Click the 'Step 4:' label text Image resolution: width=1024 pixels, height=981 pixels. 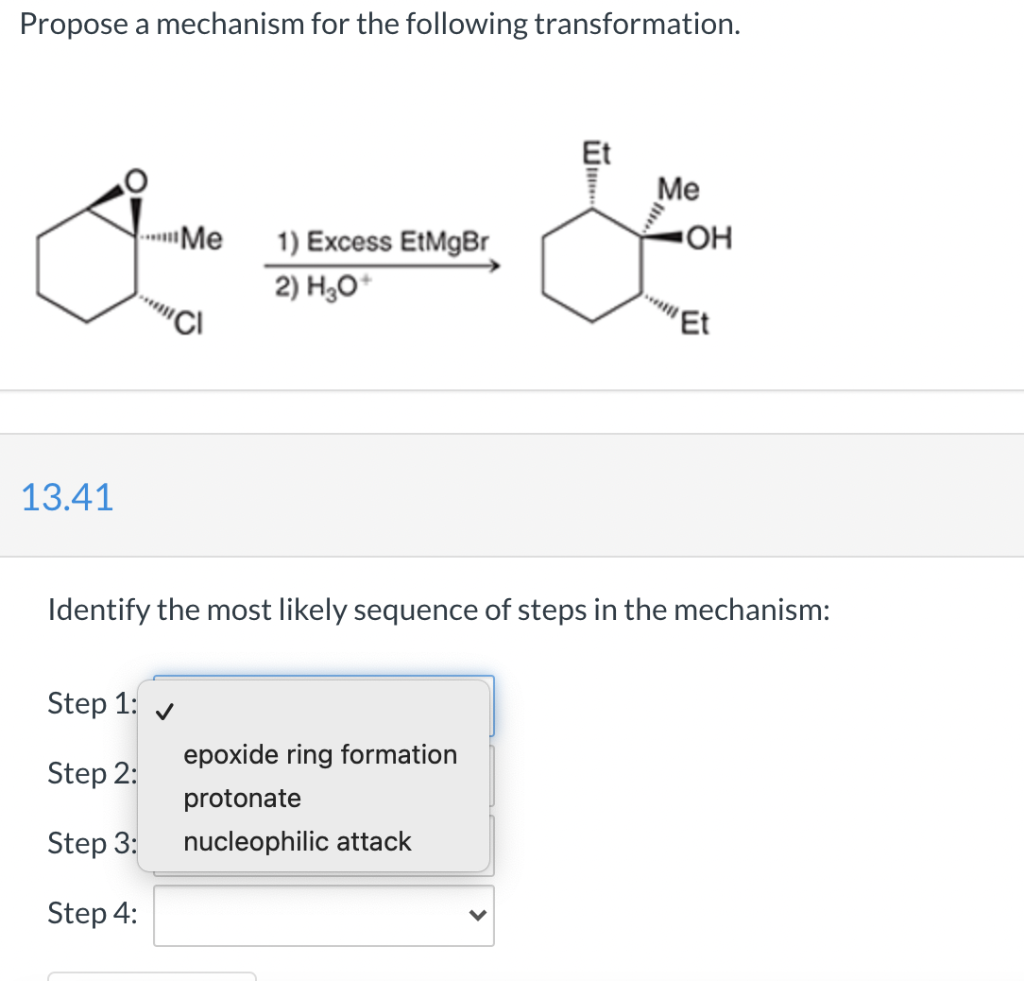coord(92,913)
